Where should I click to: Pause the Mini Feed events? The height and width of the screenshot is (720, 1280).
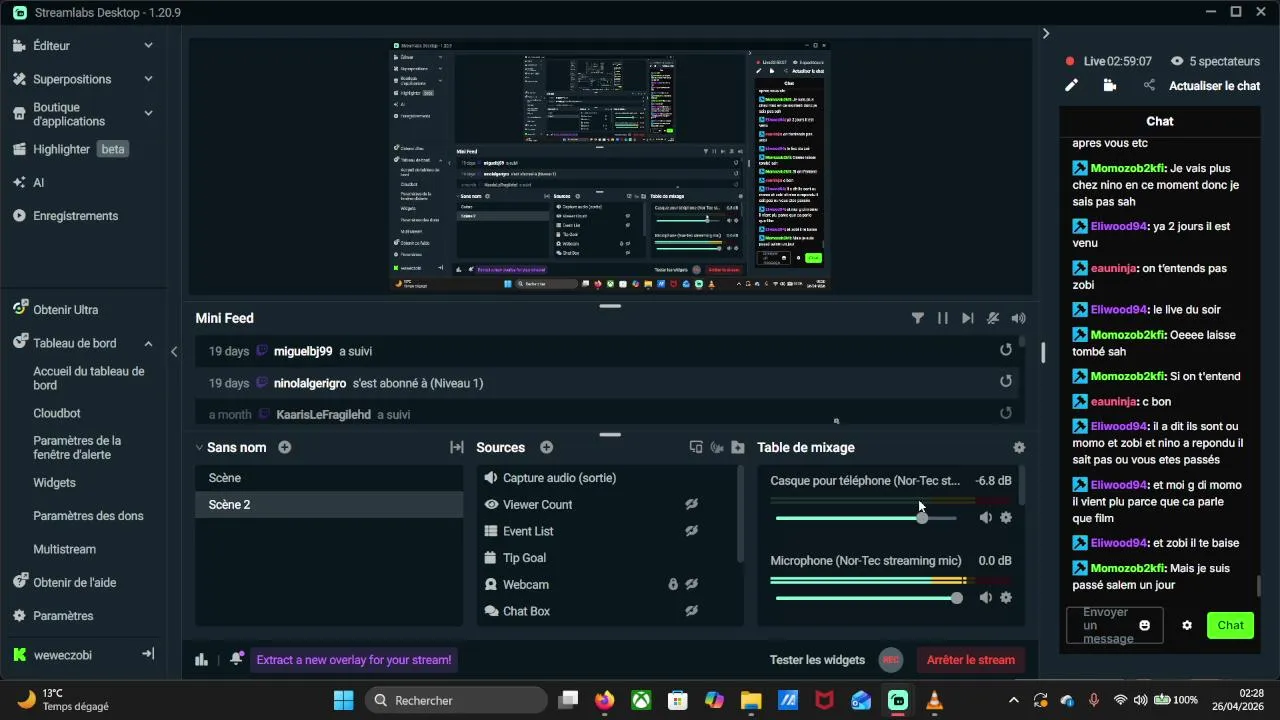coord(942,318)
